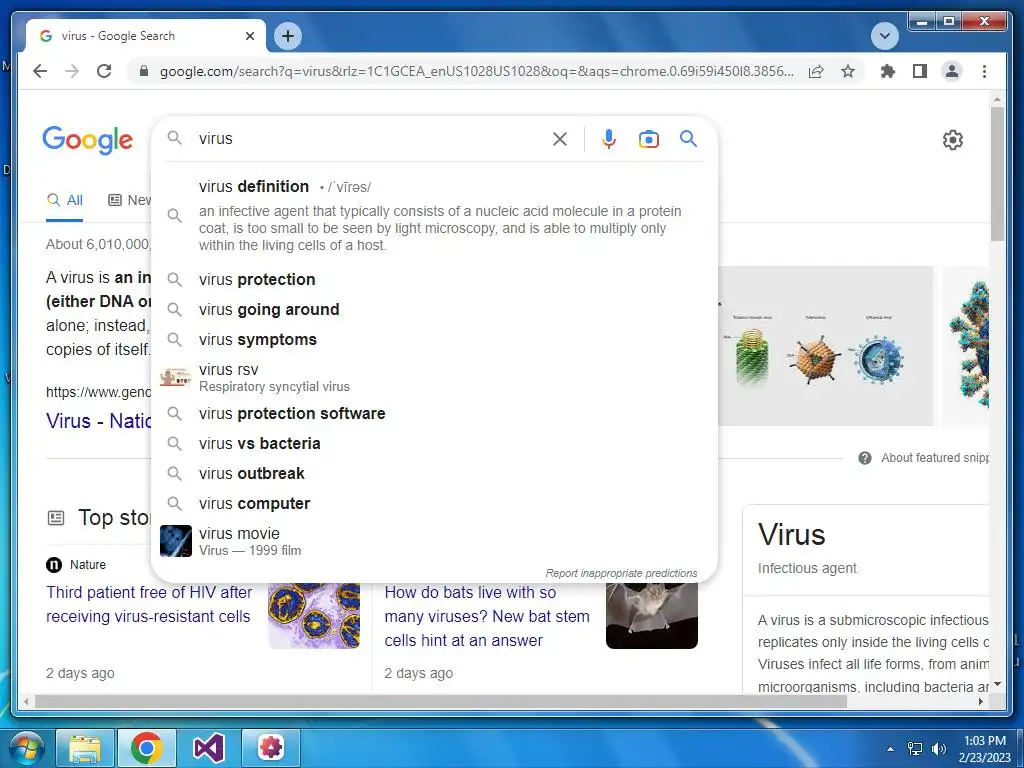Click the volume speaker tray icon

(938, 749)
